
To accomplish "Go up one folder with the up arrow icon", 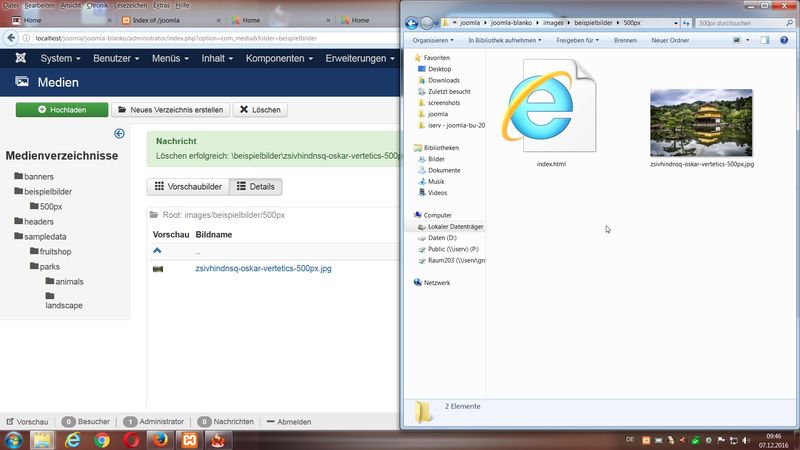I will click(x=157, y=251).
